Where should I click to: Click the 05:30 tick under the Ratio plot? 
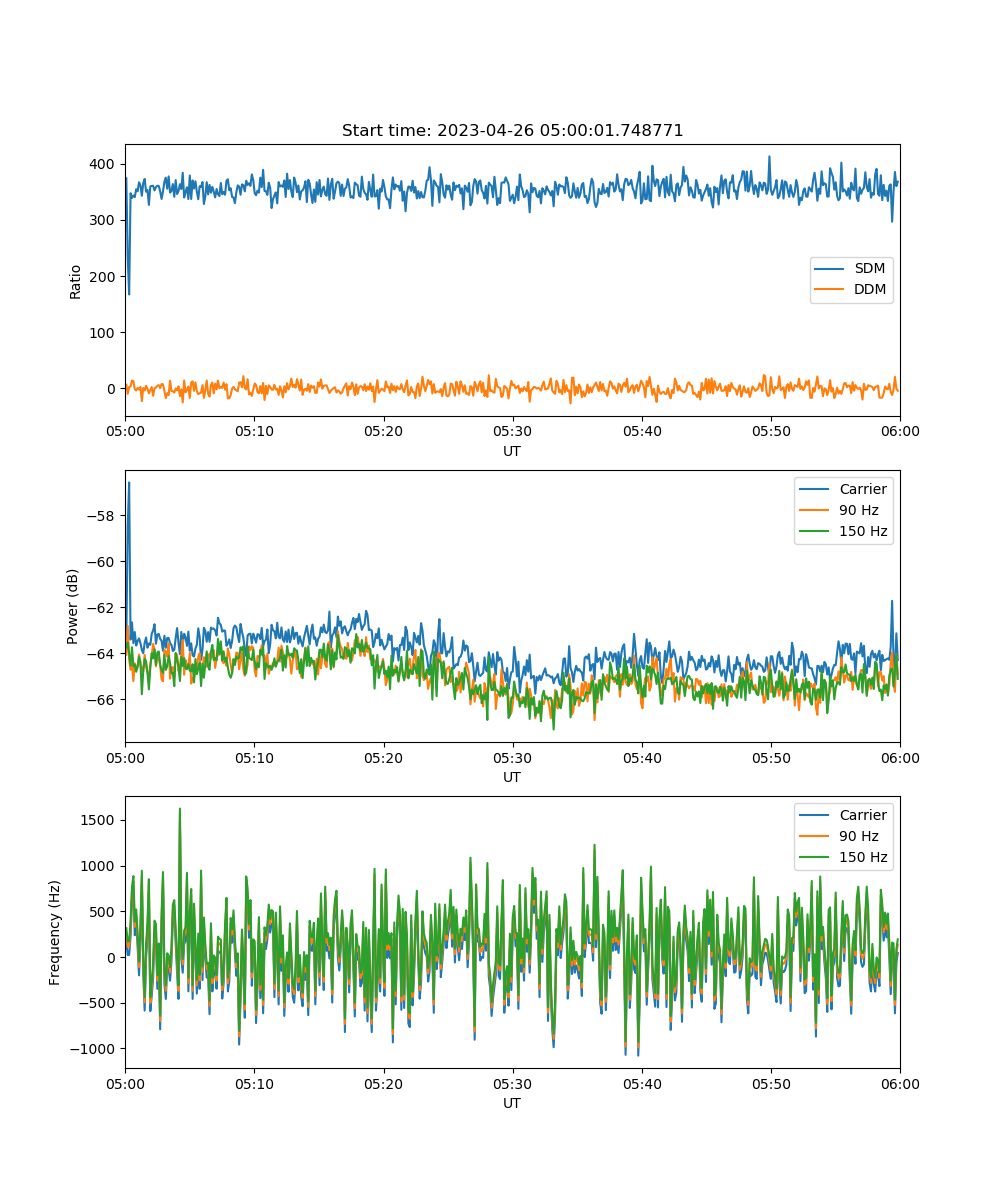(x=513, y=431)
